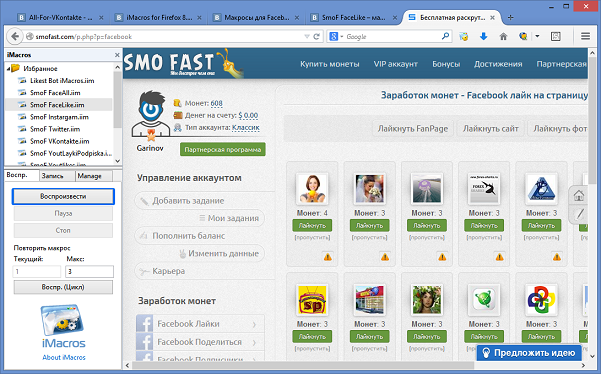This screenshot has height=374, width=601.
Task: Open the Forex black logo thumbnail
Action: click(x=484, y=189)
